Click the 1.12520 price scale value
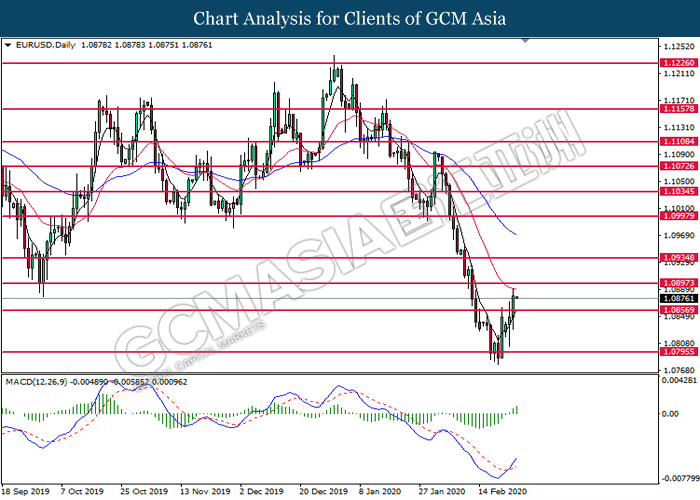 pyautogui.click(x=679, y=47)
